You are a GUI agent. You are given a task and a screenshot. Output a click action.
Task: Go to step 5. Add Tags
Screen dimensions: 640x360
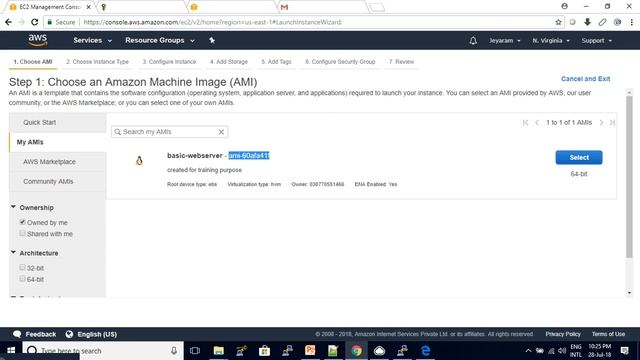click(276, 62)
